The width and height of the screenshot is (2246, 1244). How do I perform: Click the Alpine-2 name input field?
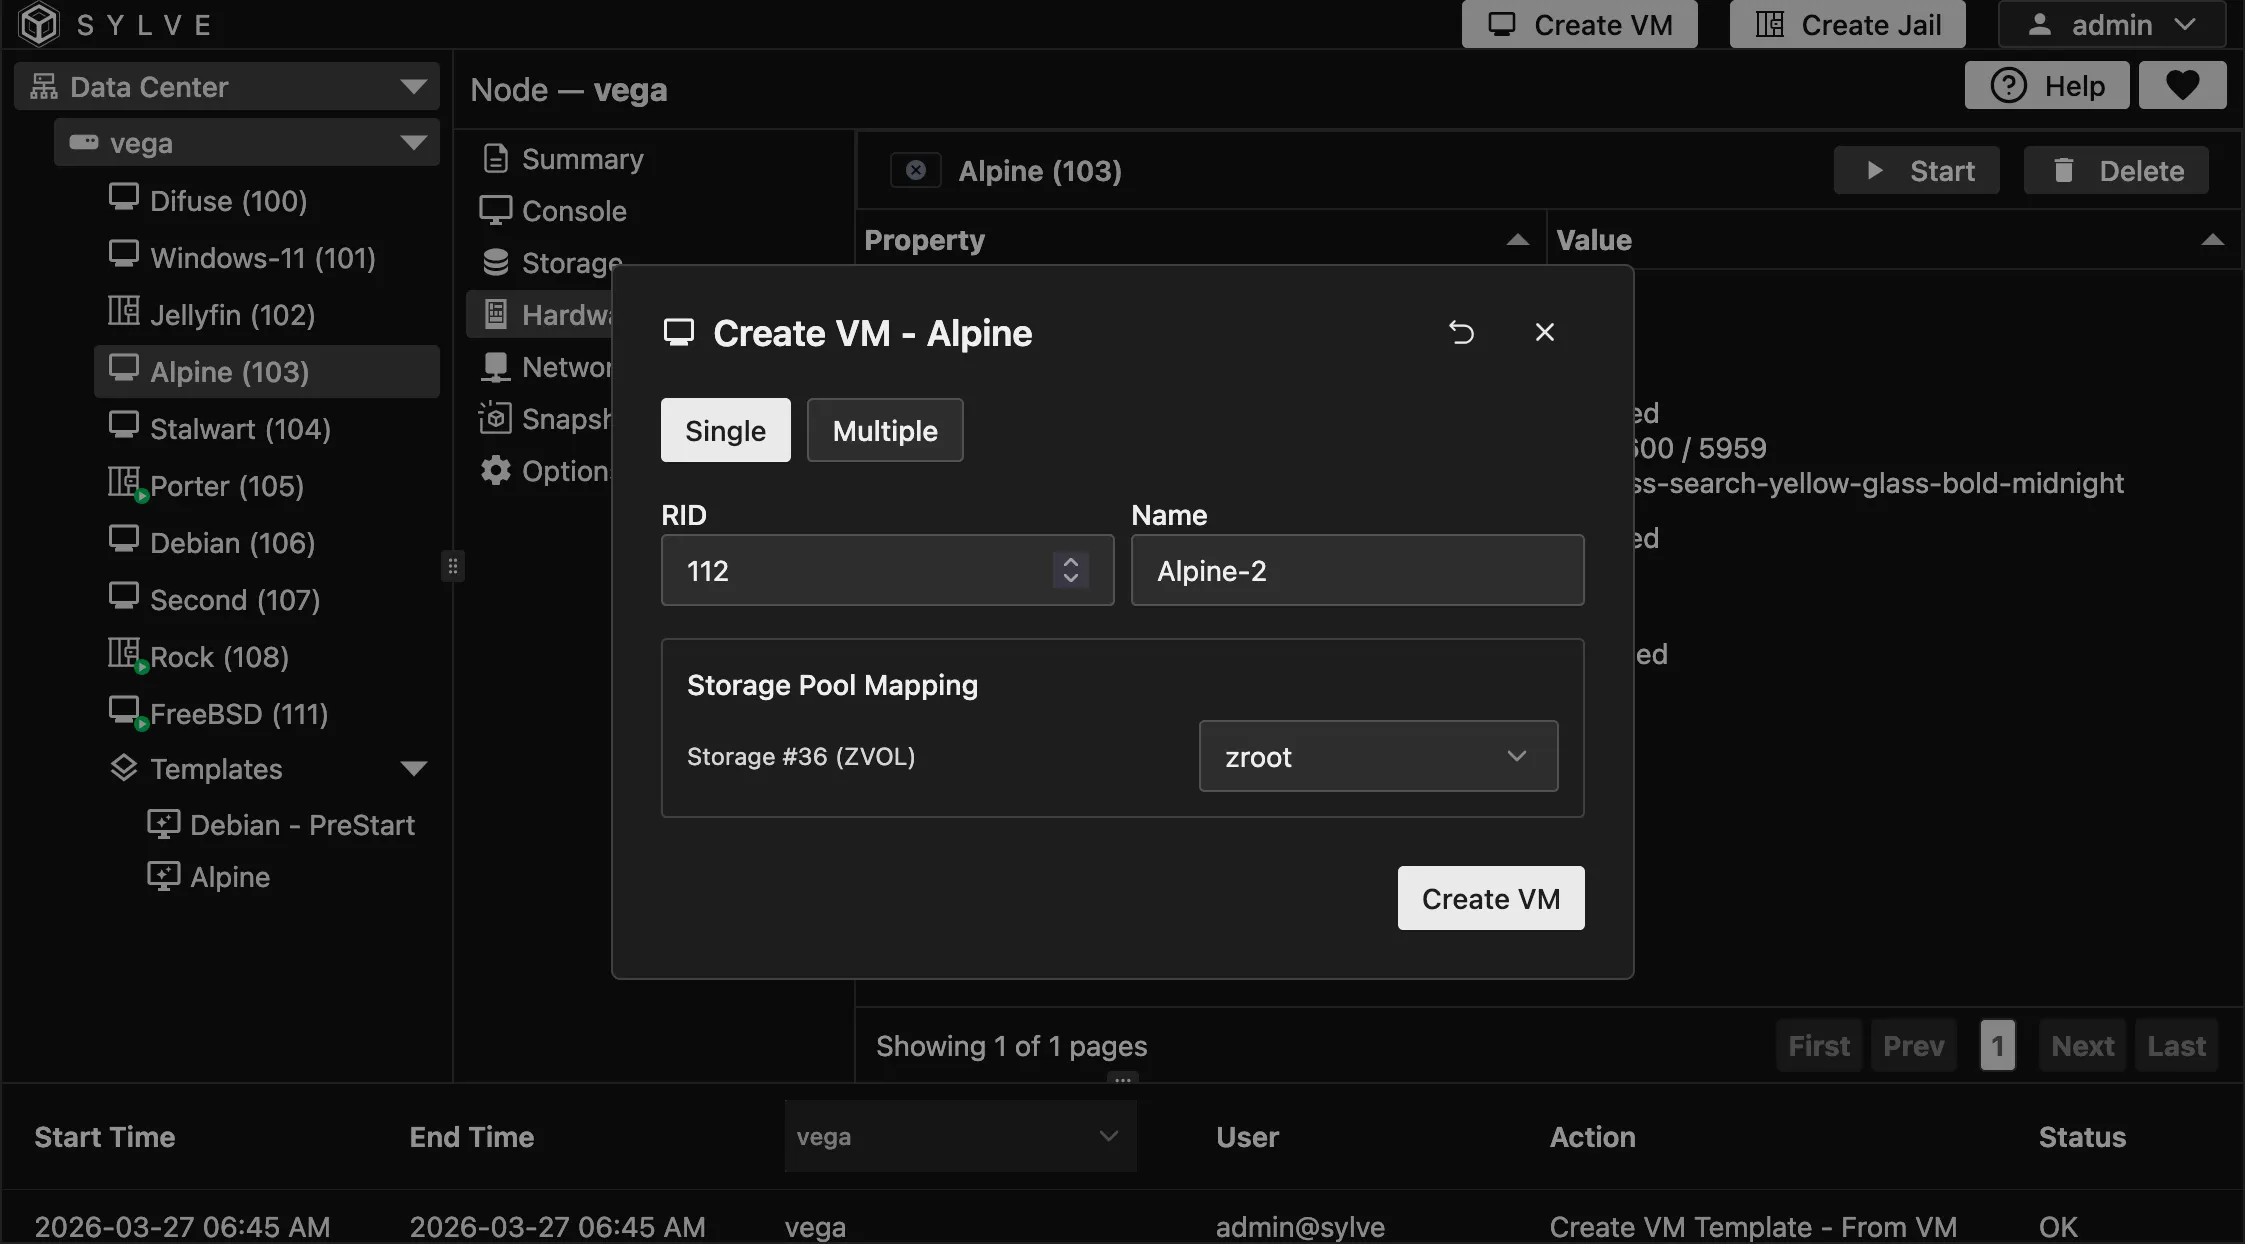1356,570
